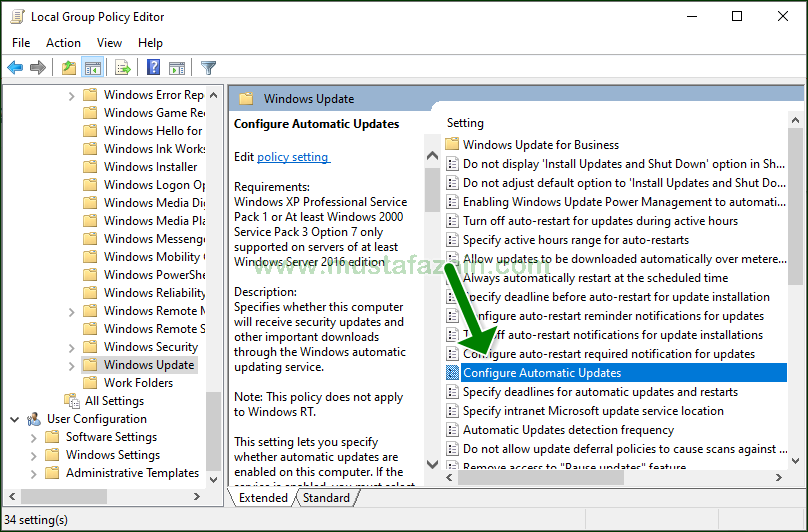The height and width of the screenshot is (532, 808).
Task: Click tree pane vertical scrollbar up arrow
Action: (x=214, y=95)
